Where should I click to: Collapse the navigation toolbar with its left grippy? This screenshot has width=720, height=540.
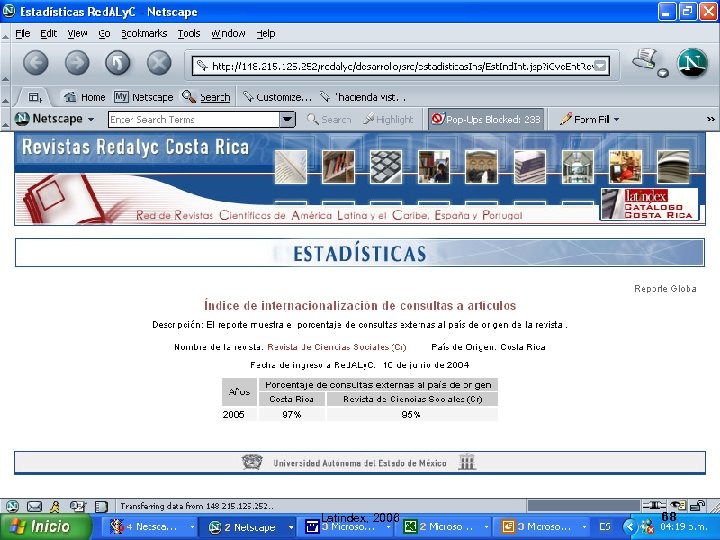(5, 63)
